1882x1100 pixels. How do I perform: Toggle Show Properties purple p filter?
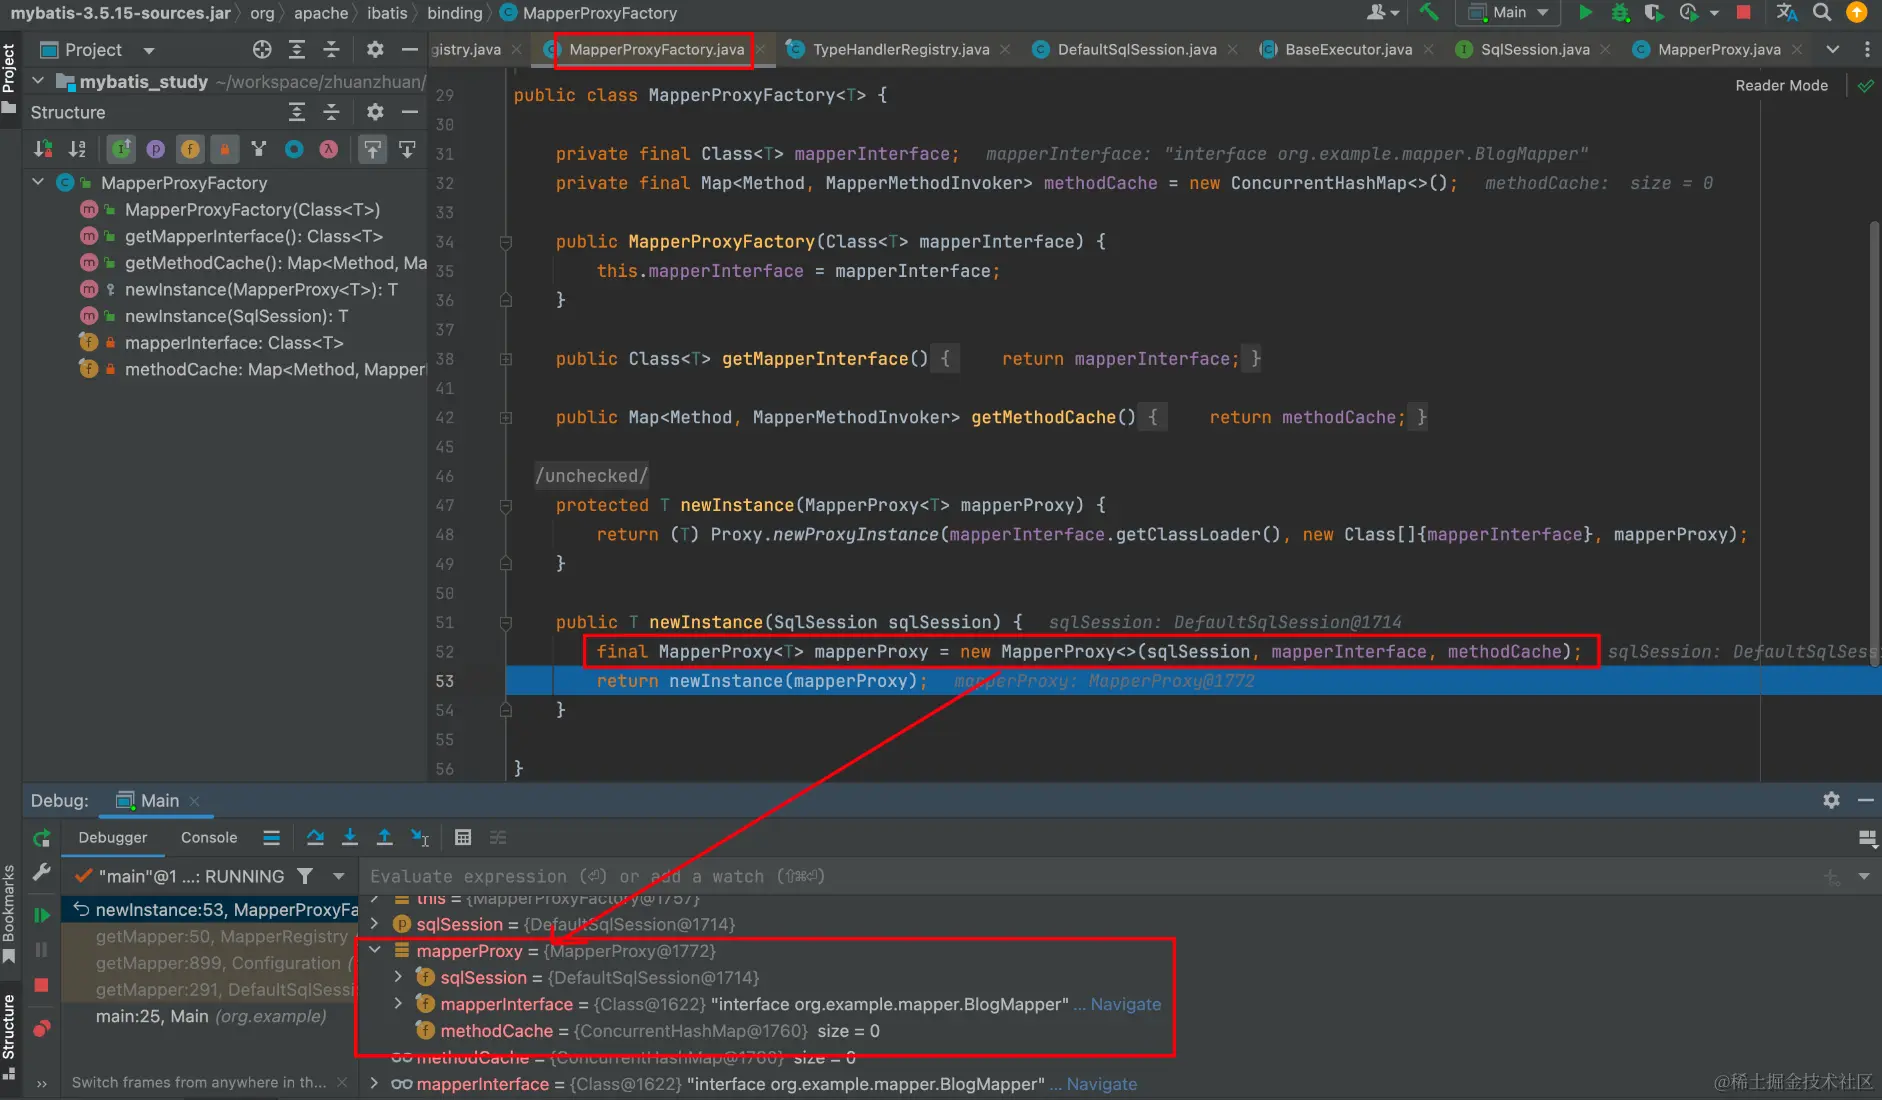155,149
